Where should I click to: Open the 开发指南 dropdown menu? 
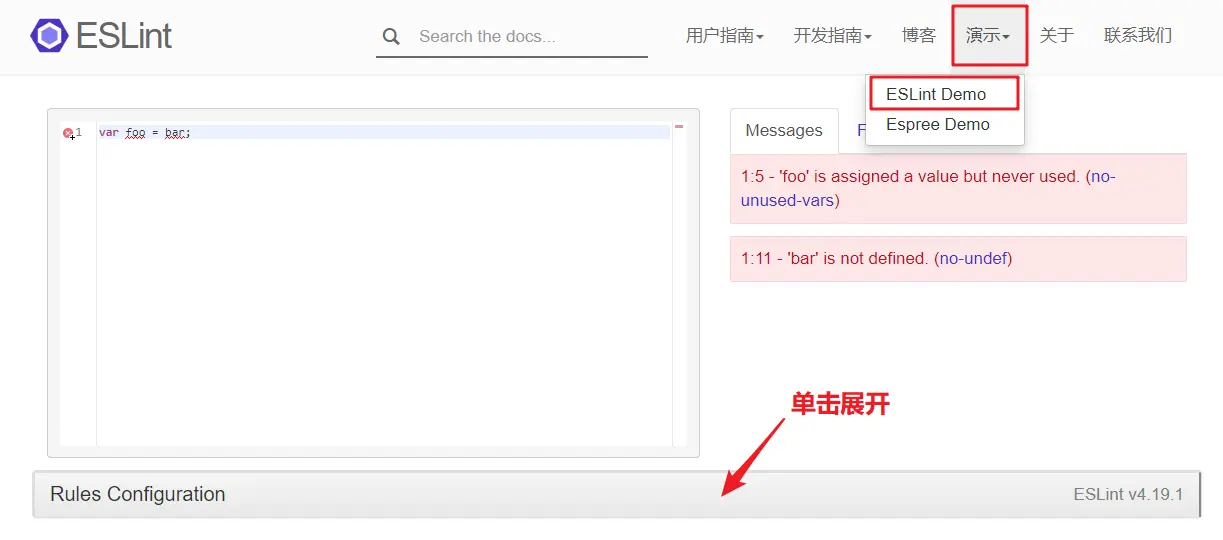[x=833, y=36]
